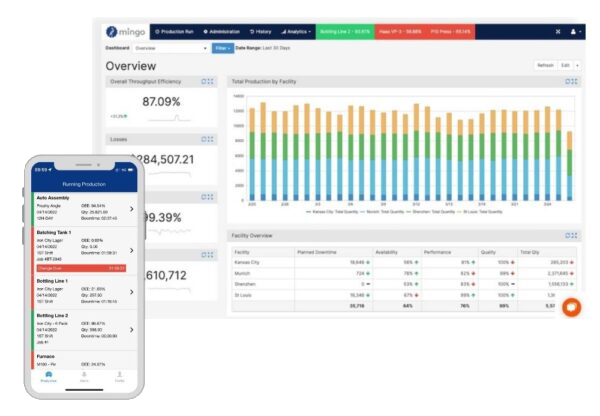Tap the right bottom tab icon on phone

119,377
